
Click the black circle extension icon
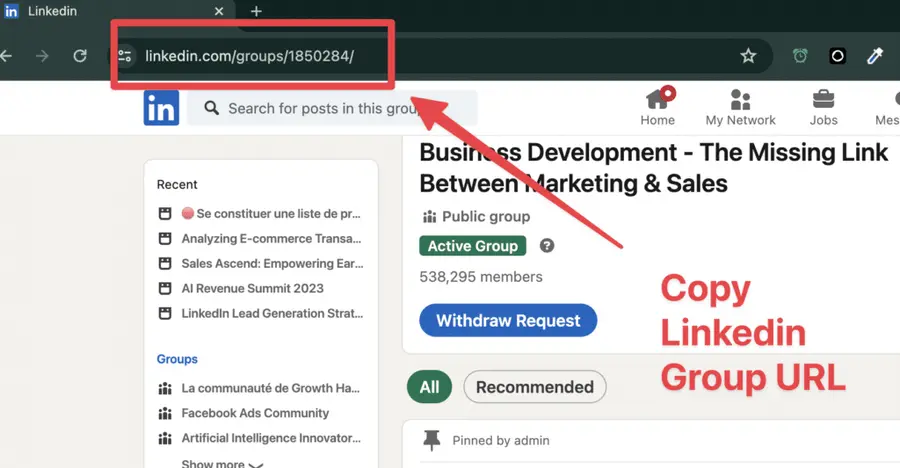pos(837,56)
